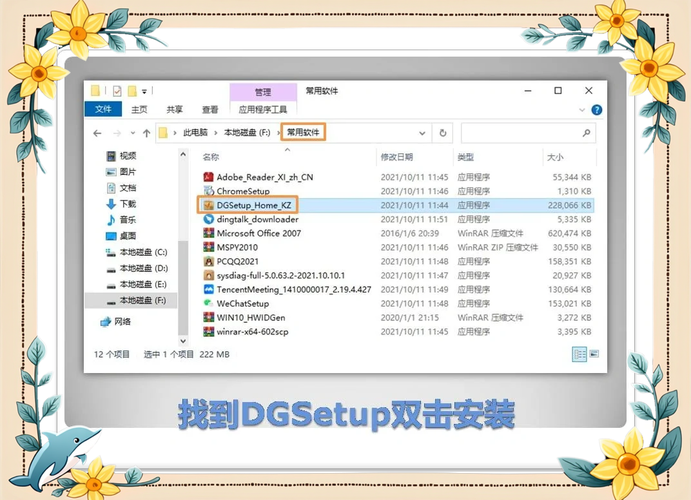Click the ChromeSetup installer icon
This screenshot has width=691, height=500.
208,190
